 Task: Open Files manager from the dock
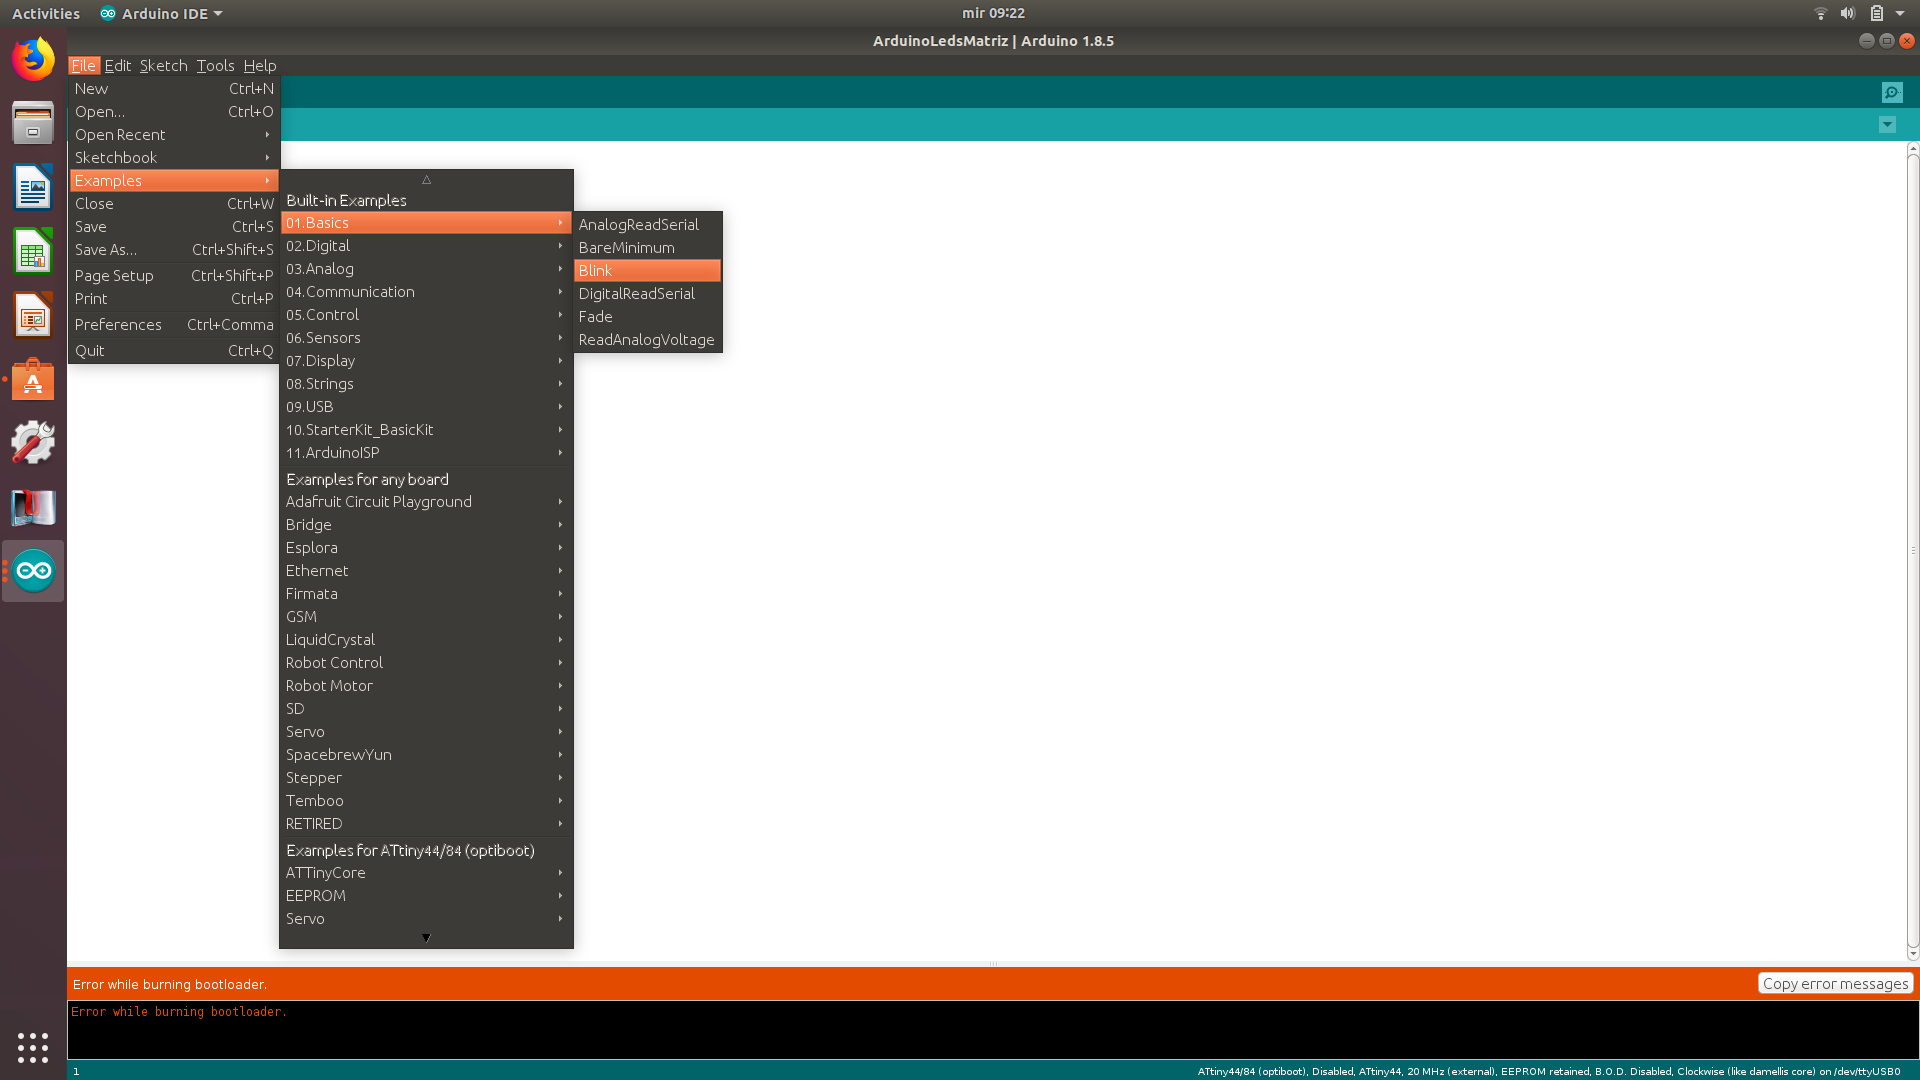coord(33,123)
